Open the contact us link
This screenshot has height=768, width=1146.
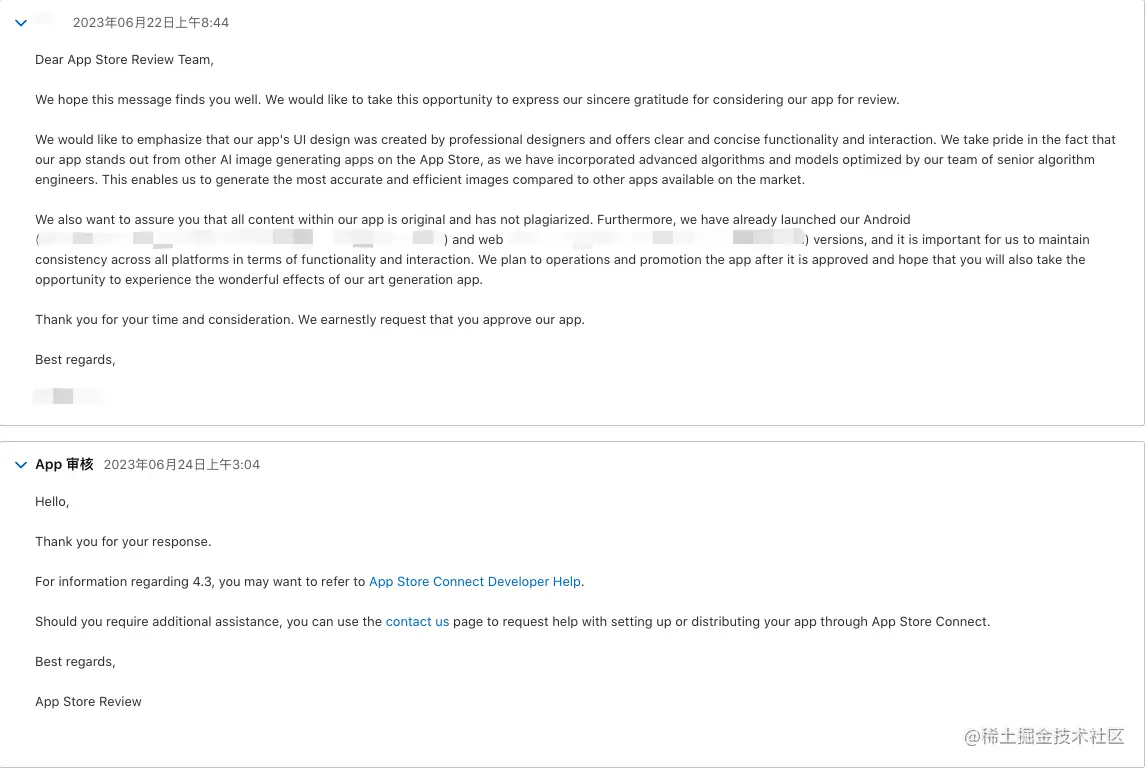417,622
